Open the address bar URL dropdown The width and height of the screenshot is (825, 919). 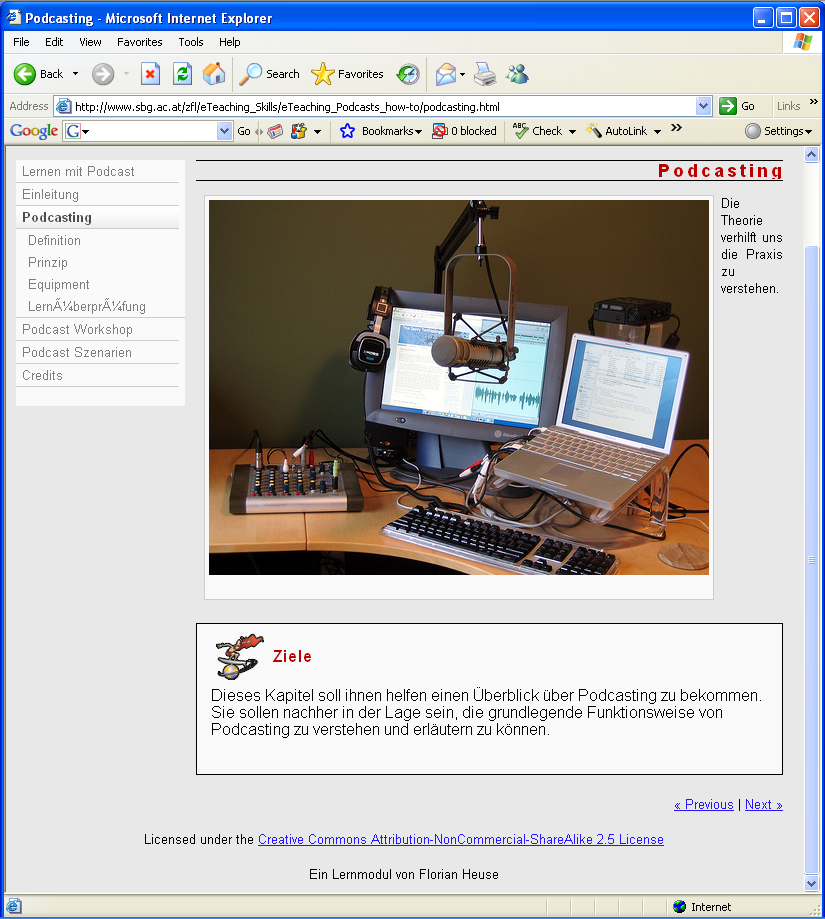[x=704, y=106]
